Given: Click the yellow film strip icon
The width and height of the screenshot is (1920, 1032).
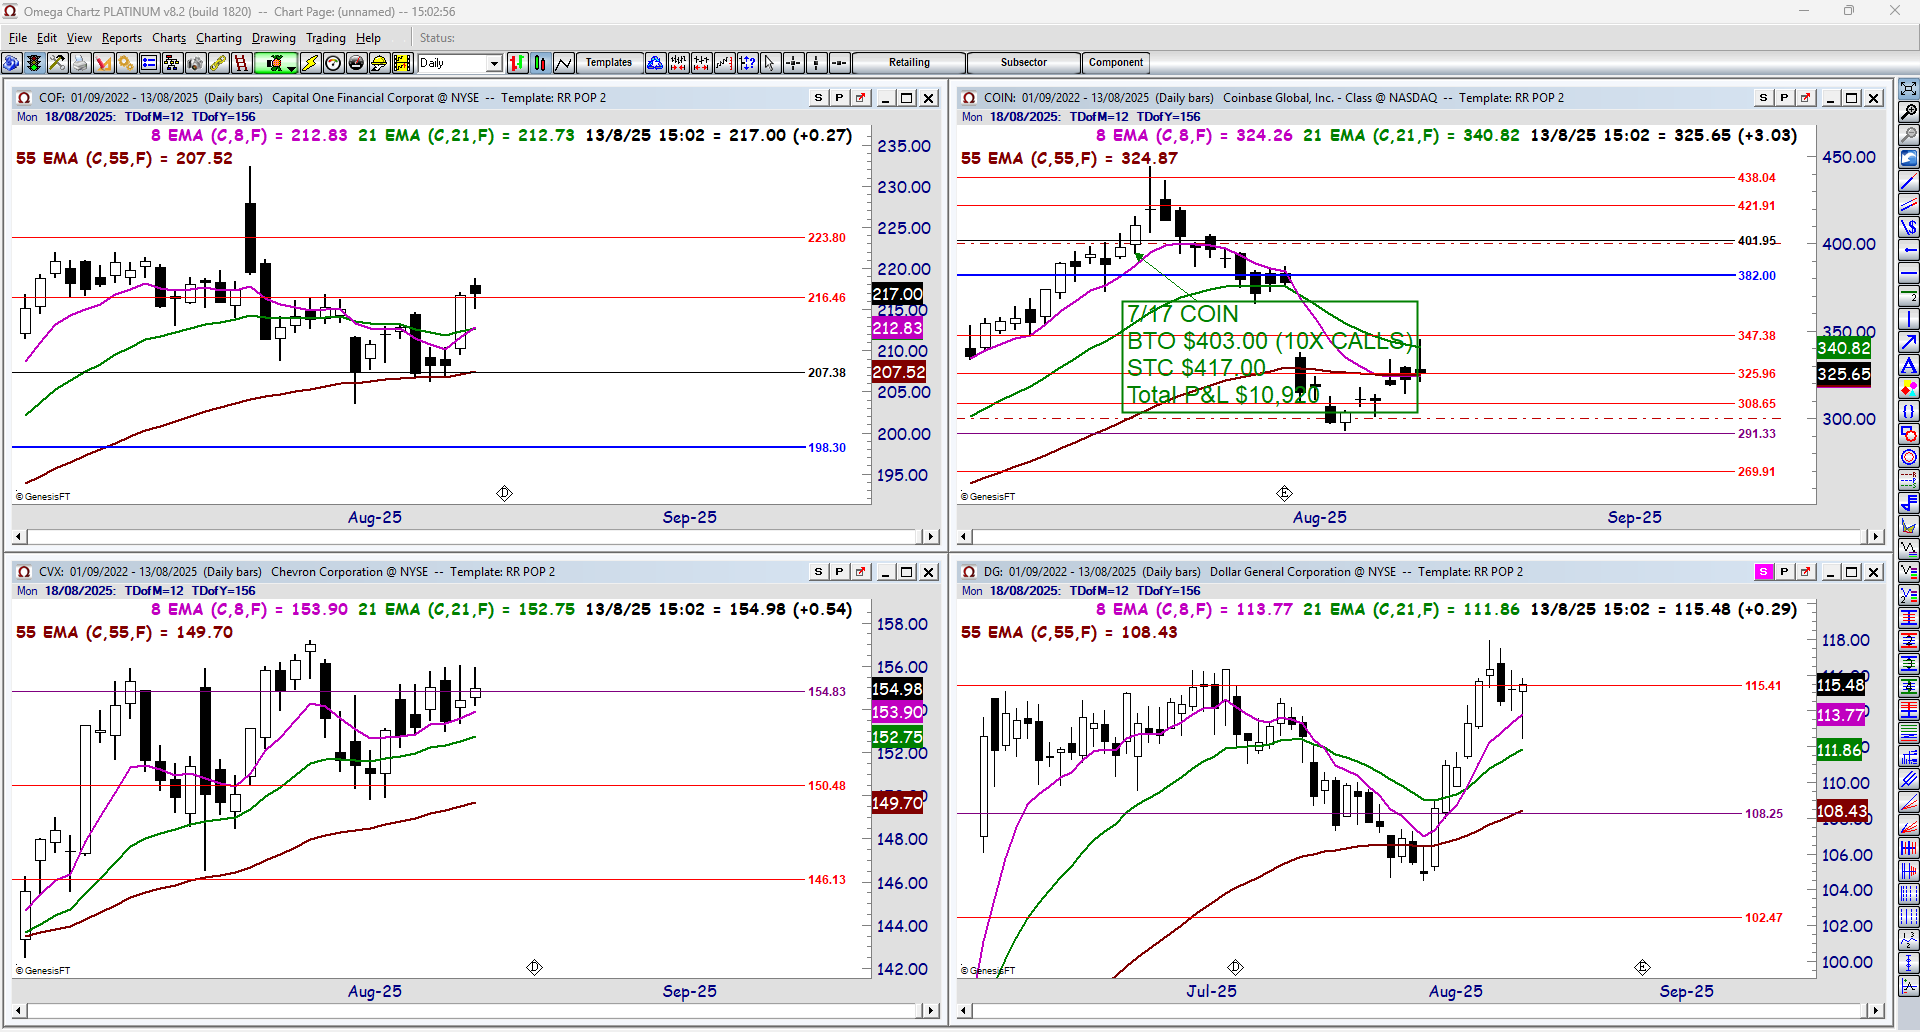Looking at the screenshot, I should tap(402, 63).
